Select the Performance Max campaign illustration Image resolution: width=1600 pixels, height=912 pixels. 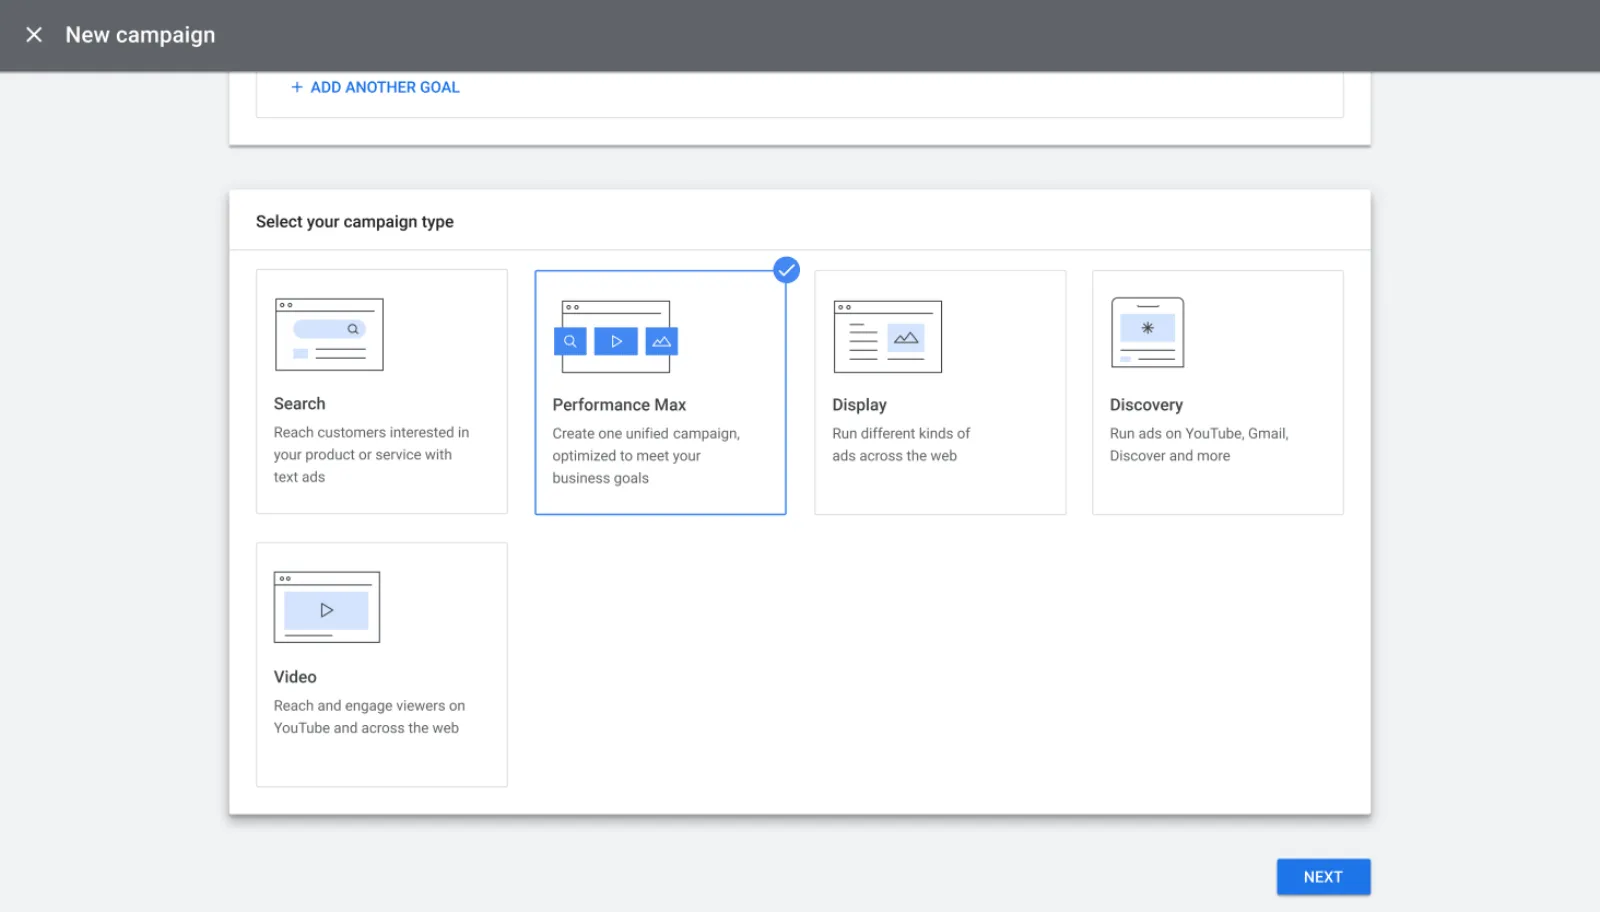[616, 337]
